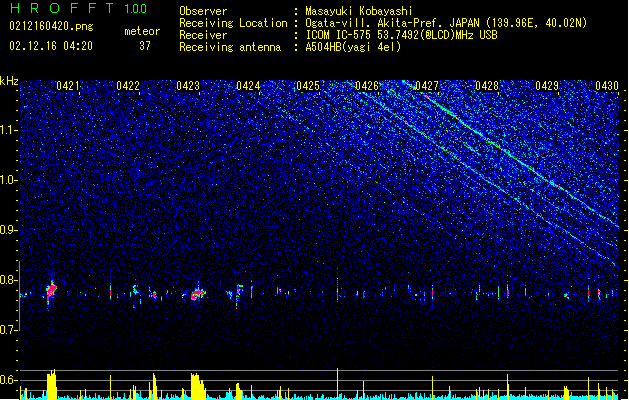Click antenna value A504HB(yagi 4el)
629x400 pixels.
(x=353, y=47)
